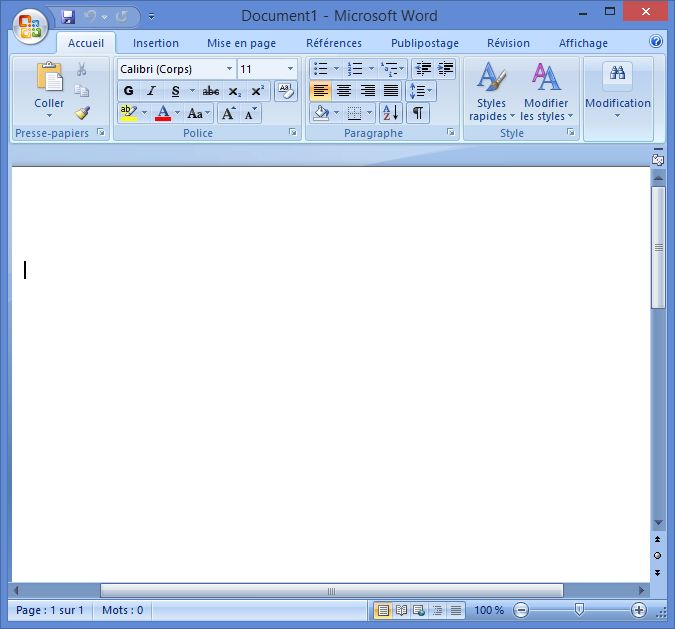Switch to the Affichage tab
The width and height of the screenshot is (675, 629).
click(x=583, y=43)
